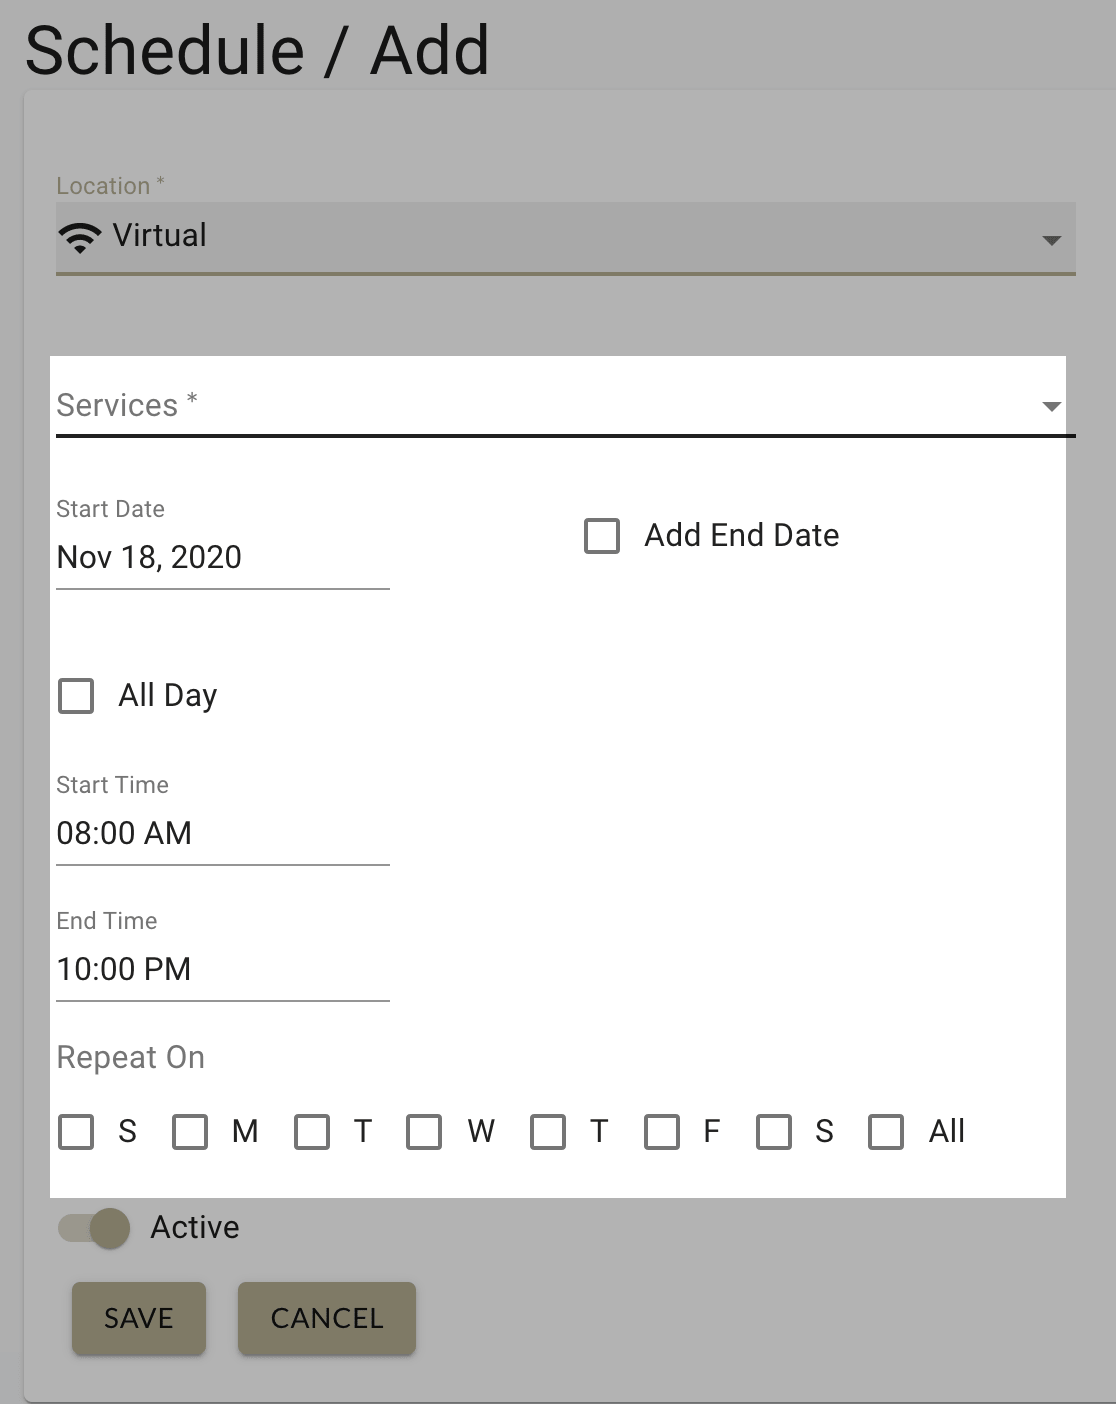Viewport: 1116px width, 1404px height.
Task: Select Friday repeat checkbox
Action: 661,1131
